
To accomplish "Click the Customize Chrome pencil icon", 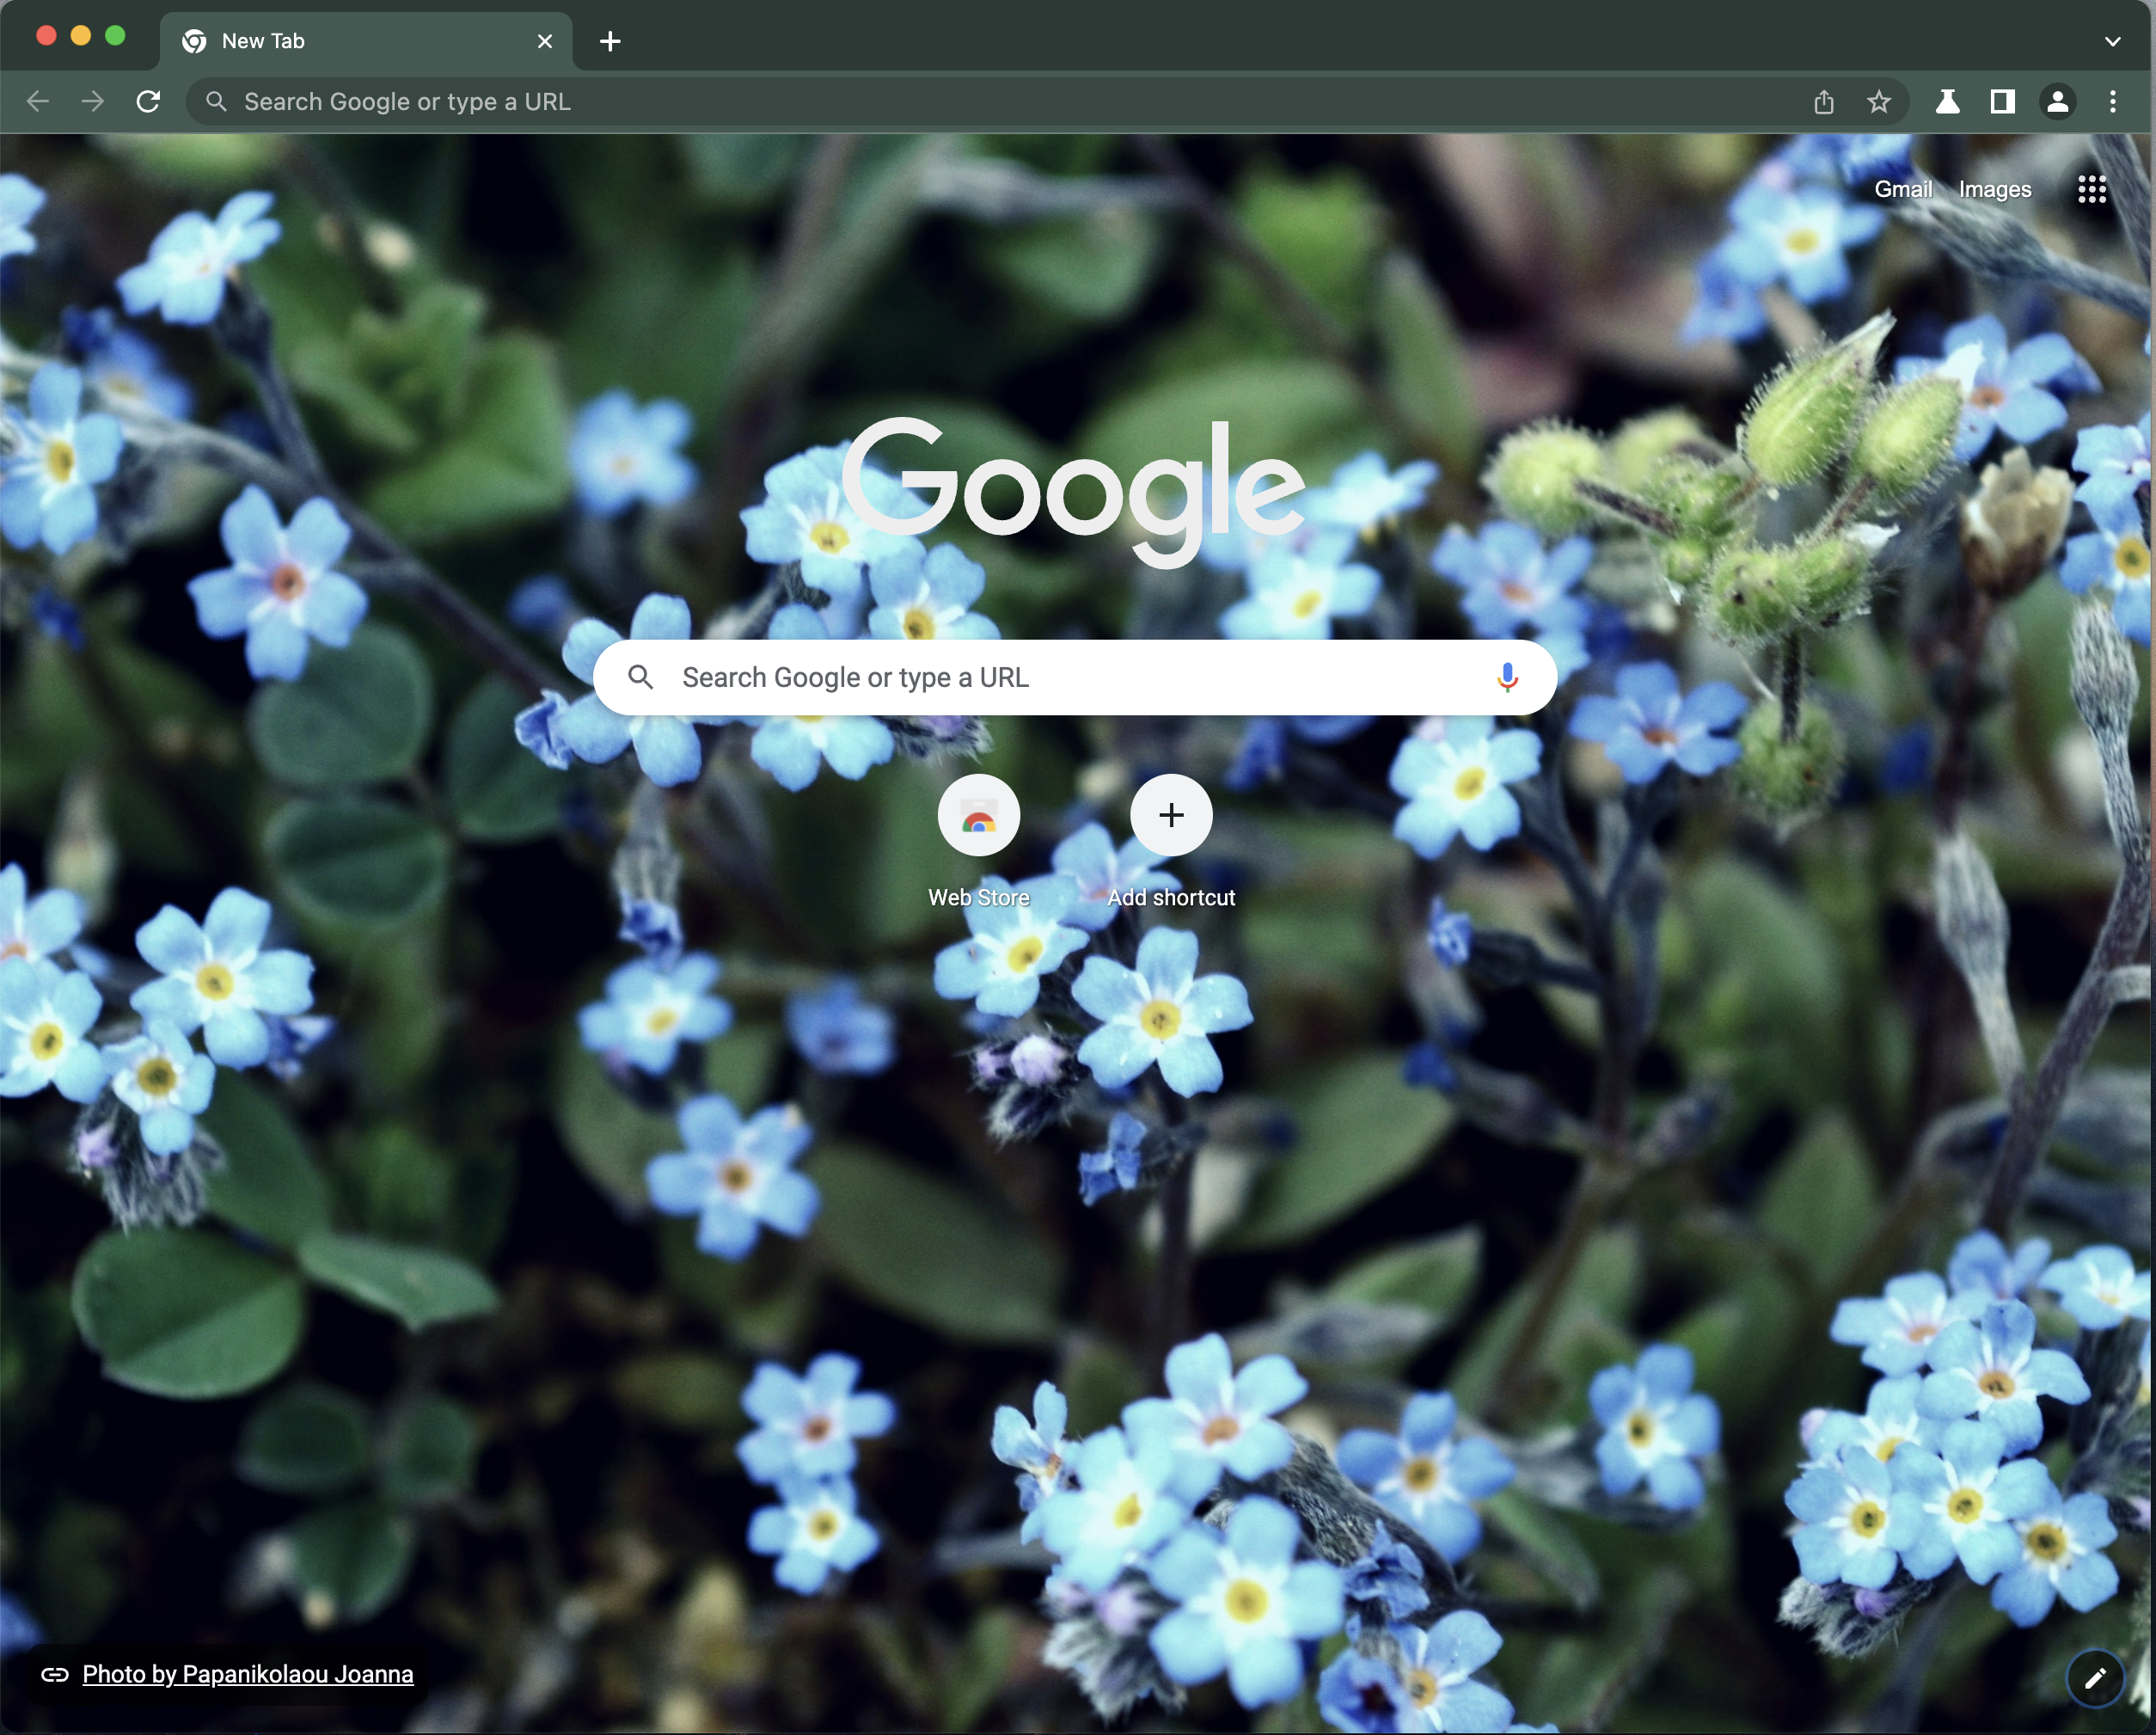I will (x=2094, y=1677).
